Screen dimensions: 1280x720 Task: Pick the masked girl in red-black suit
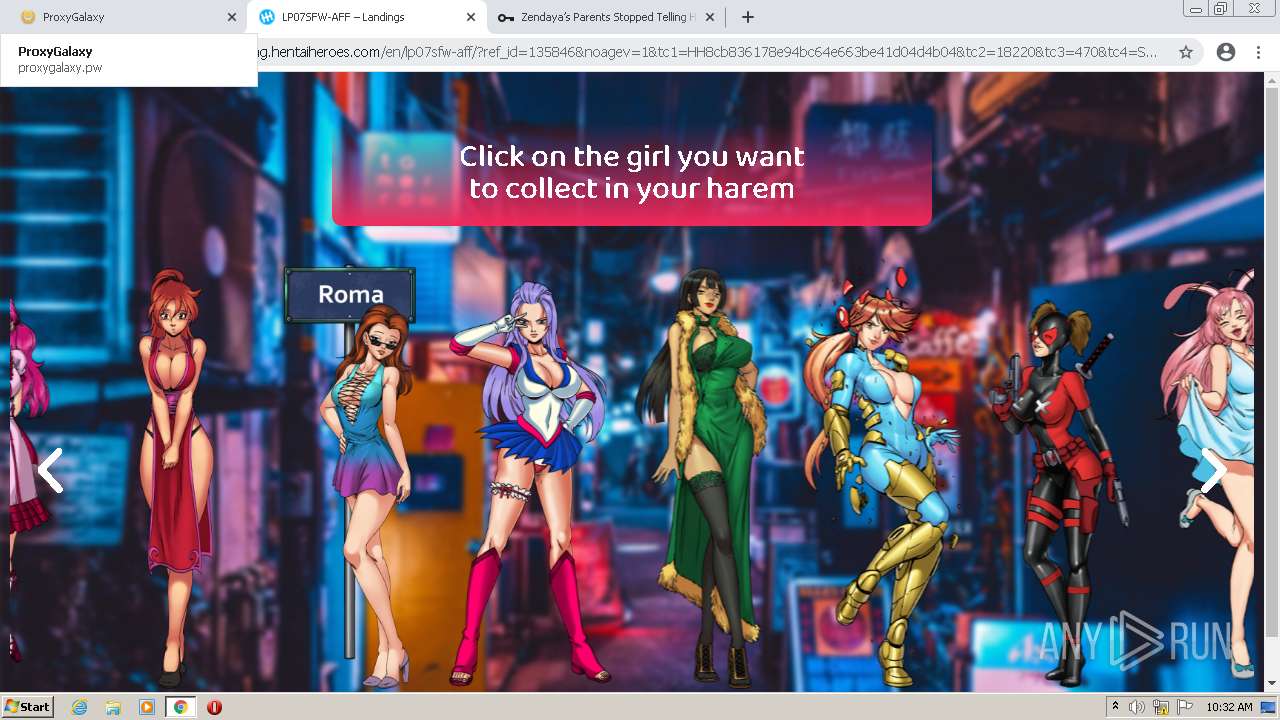1060,492
